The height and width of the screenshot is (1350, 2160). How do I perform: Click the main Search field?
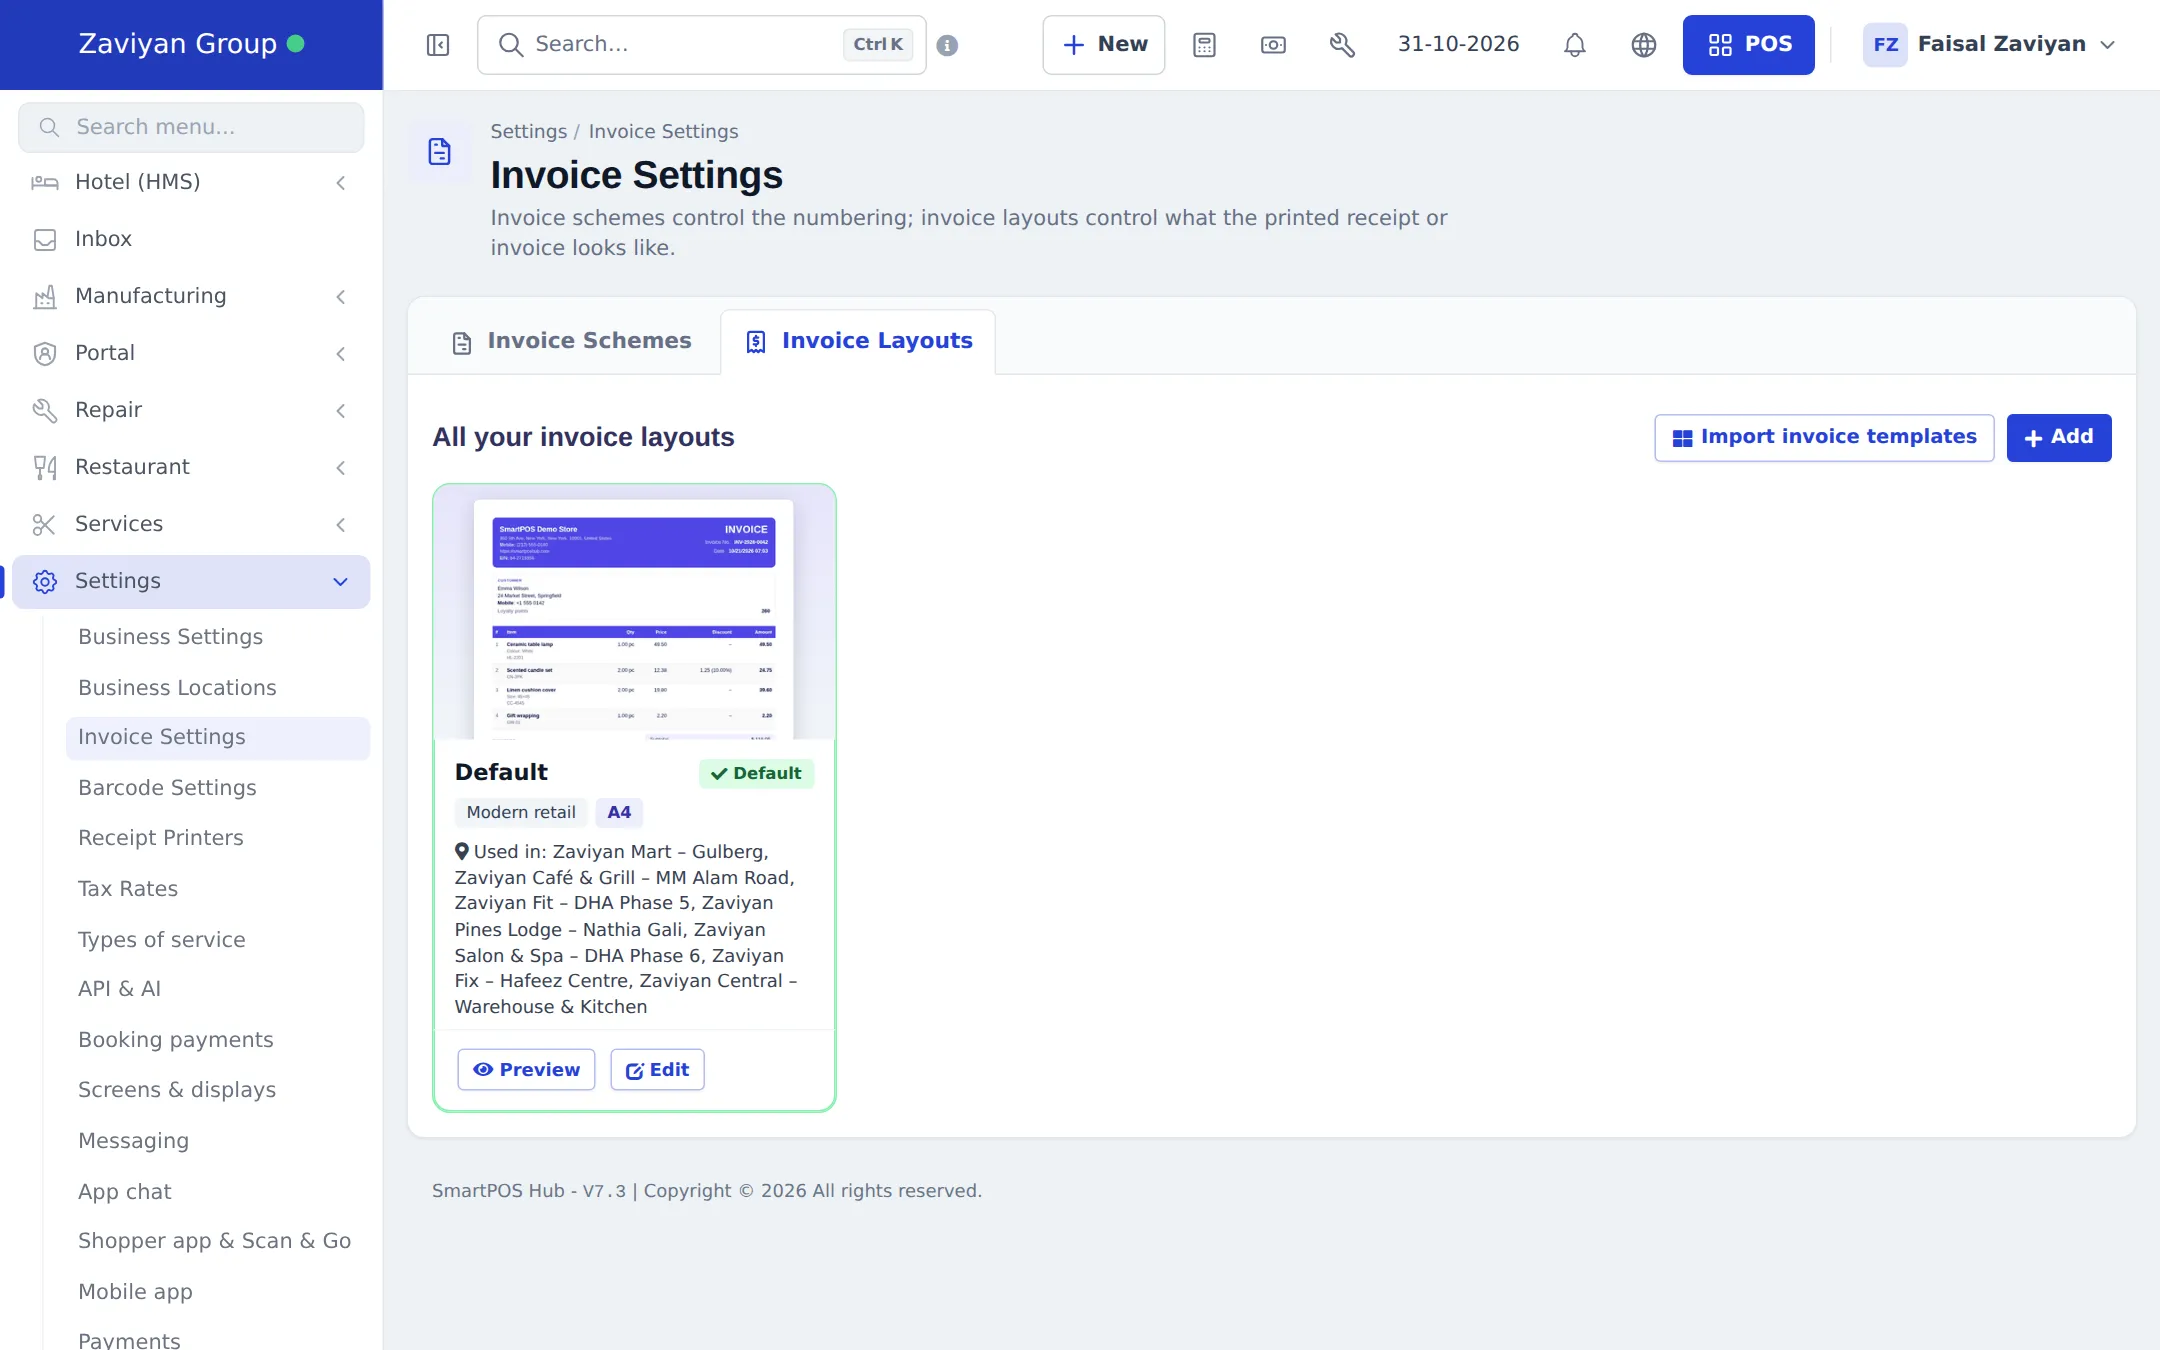[x=701, y=45]
